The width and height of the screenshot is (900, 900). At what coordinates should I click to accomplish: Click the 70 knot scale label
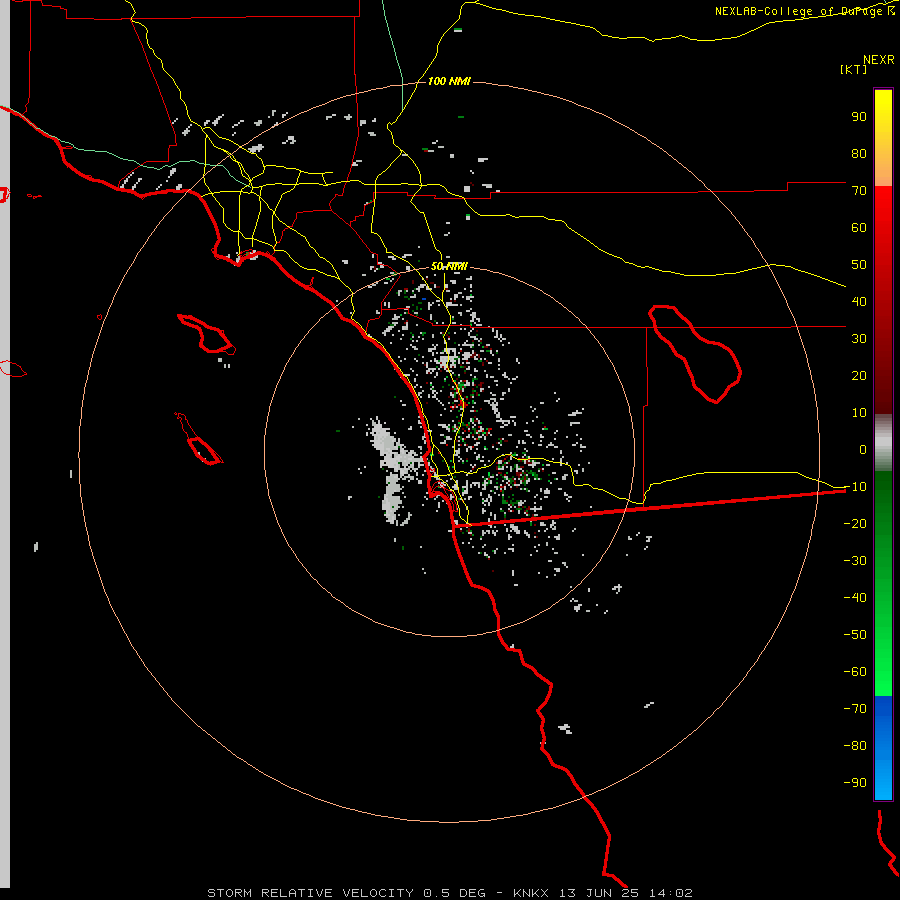859,191
